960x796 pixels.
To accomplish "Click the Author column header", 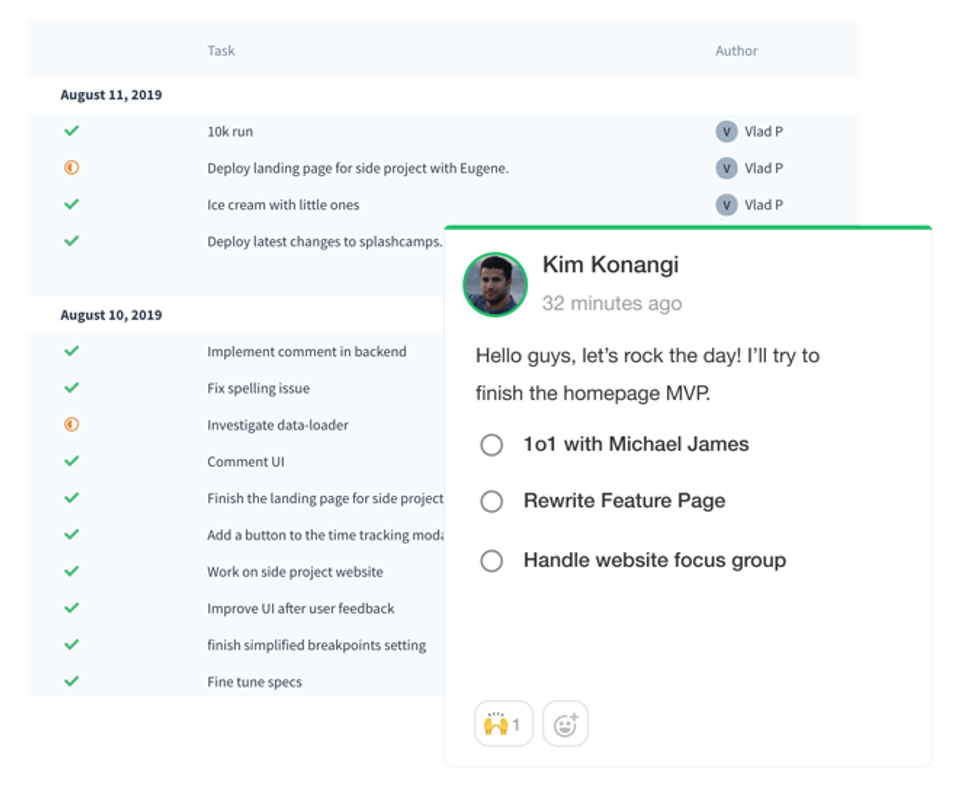I will [x=736, y=51].
